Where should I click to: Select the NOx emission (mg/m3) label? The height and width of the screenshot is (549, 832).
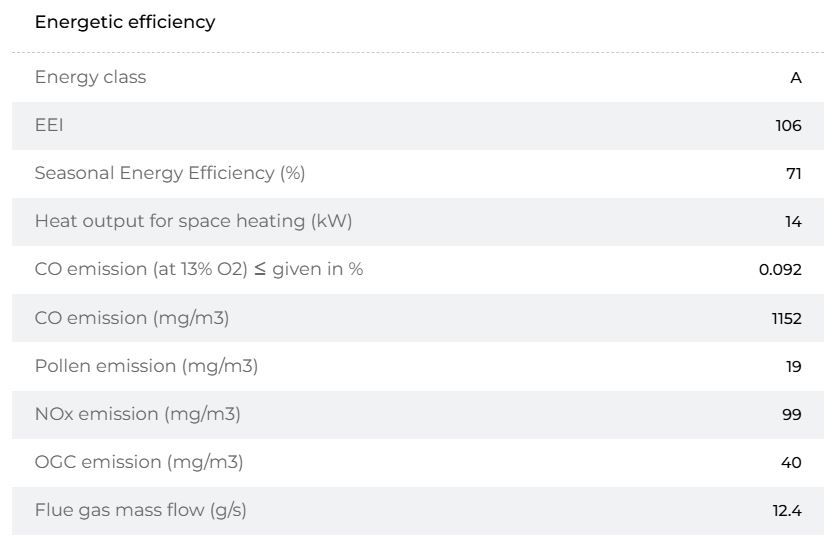point(137,414)
